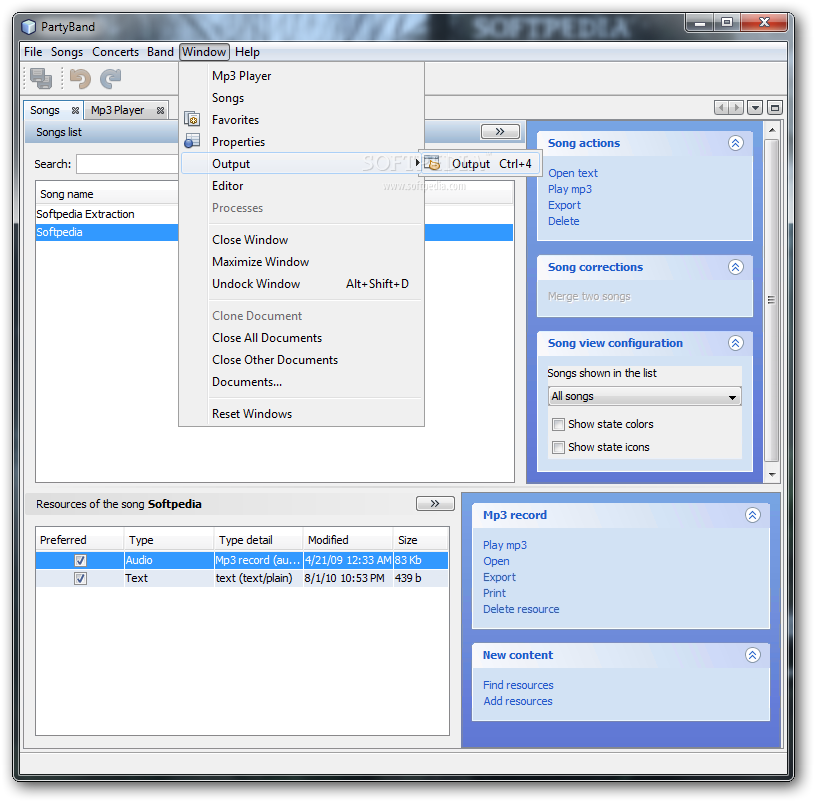Click Play mp3 link in Mp3 record

(x=505, y=545)
